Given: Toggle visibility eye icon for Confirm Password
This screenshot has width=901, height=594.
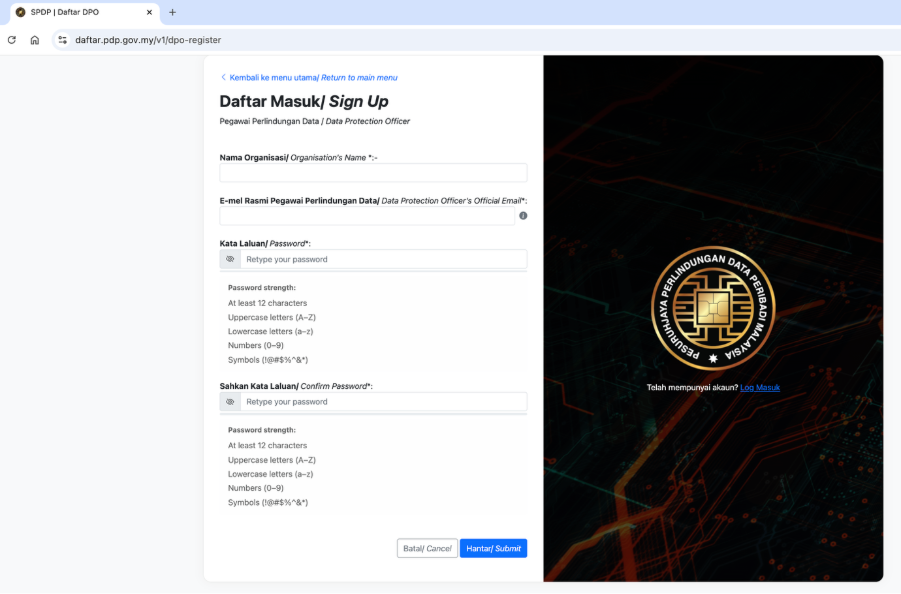Looking at the screenshot, I should click(230, 402).
